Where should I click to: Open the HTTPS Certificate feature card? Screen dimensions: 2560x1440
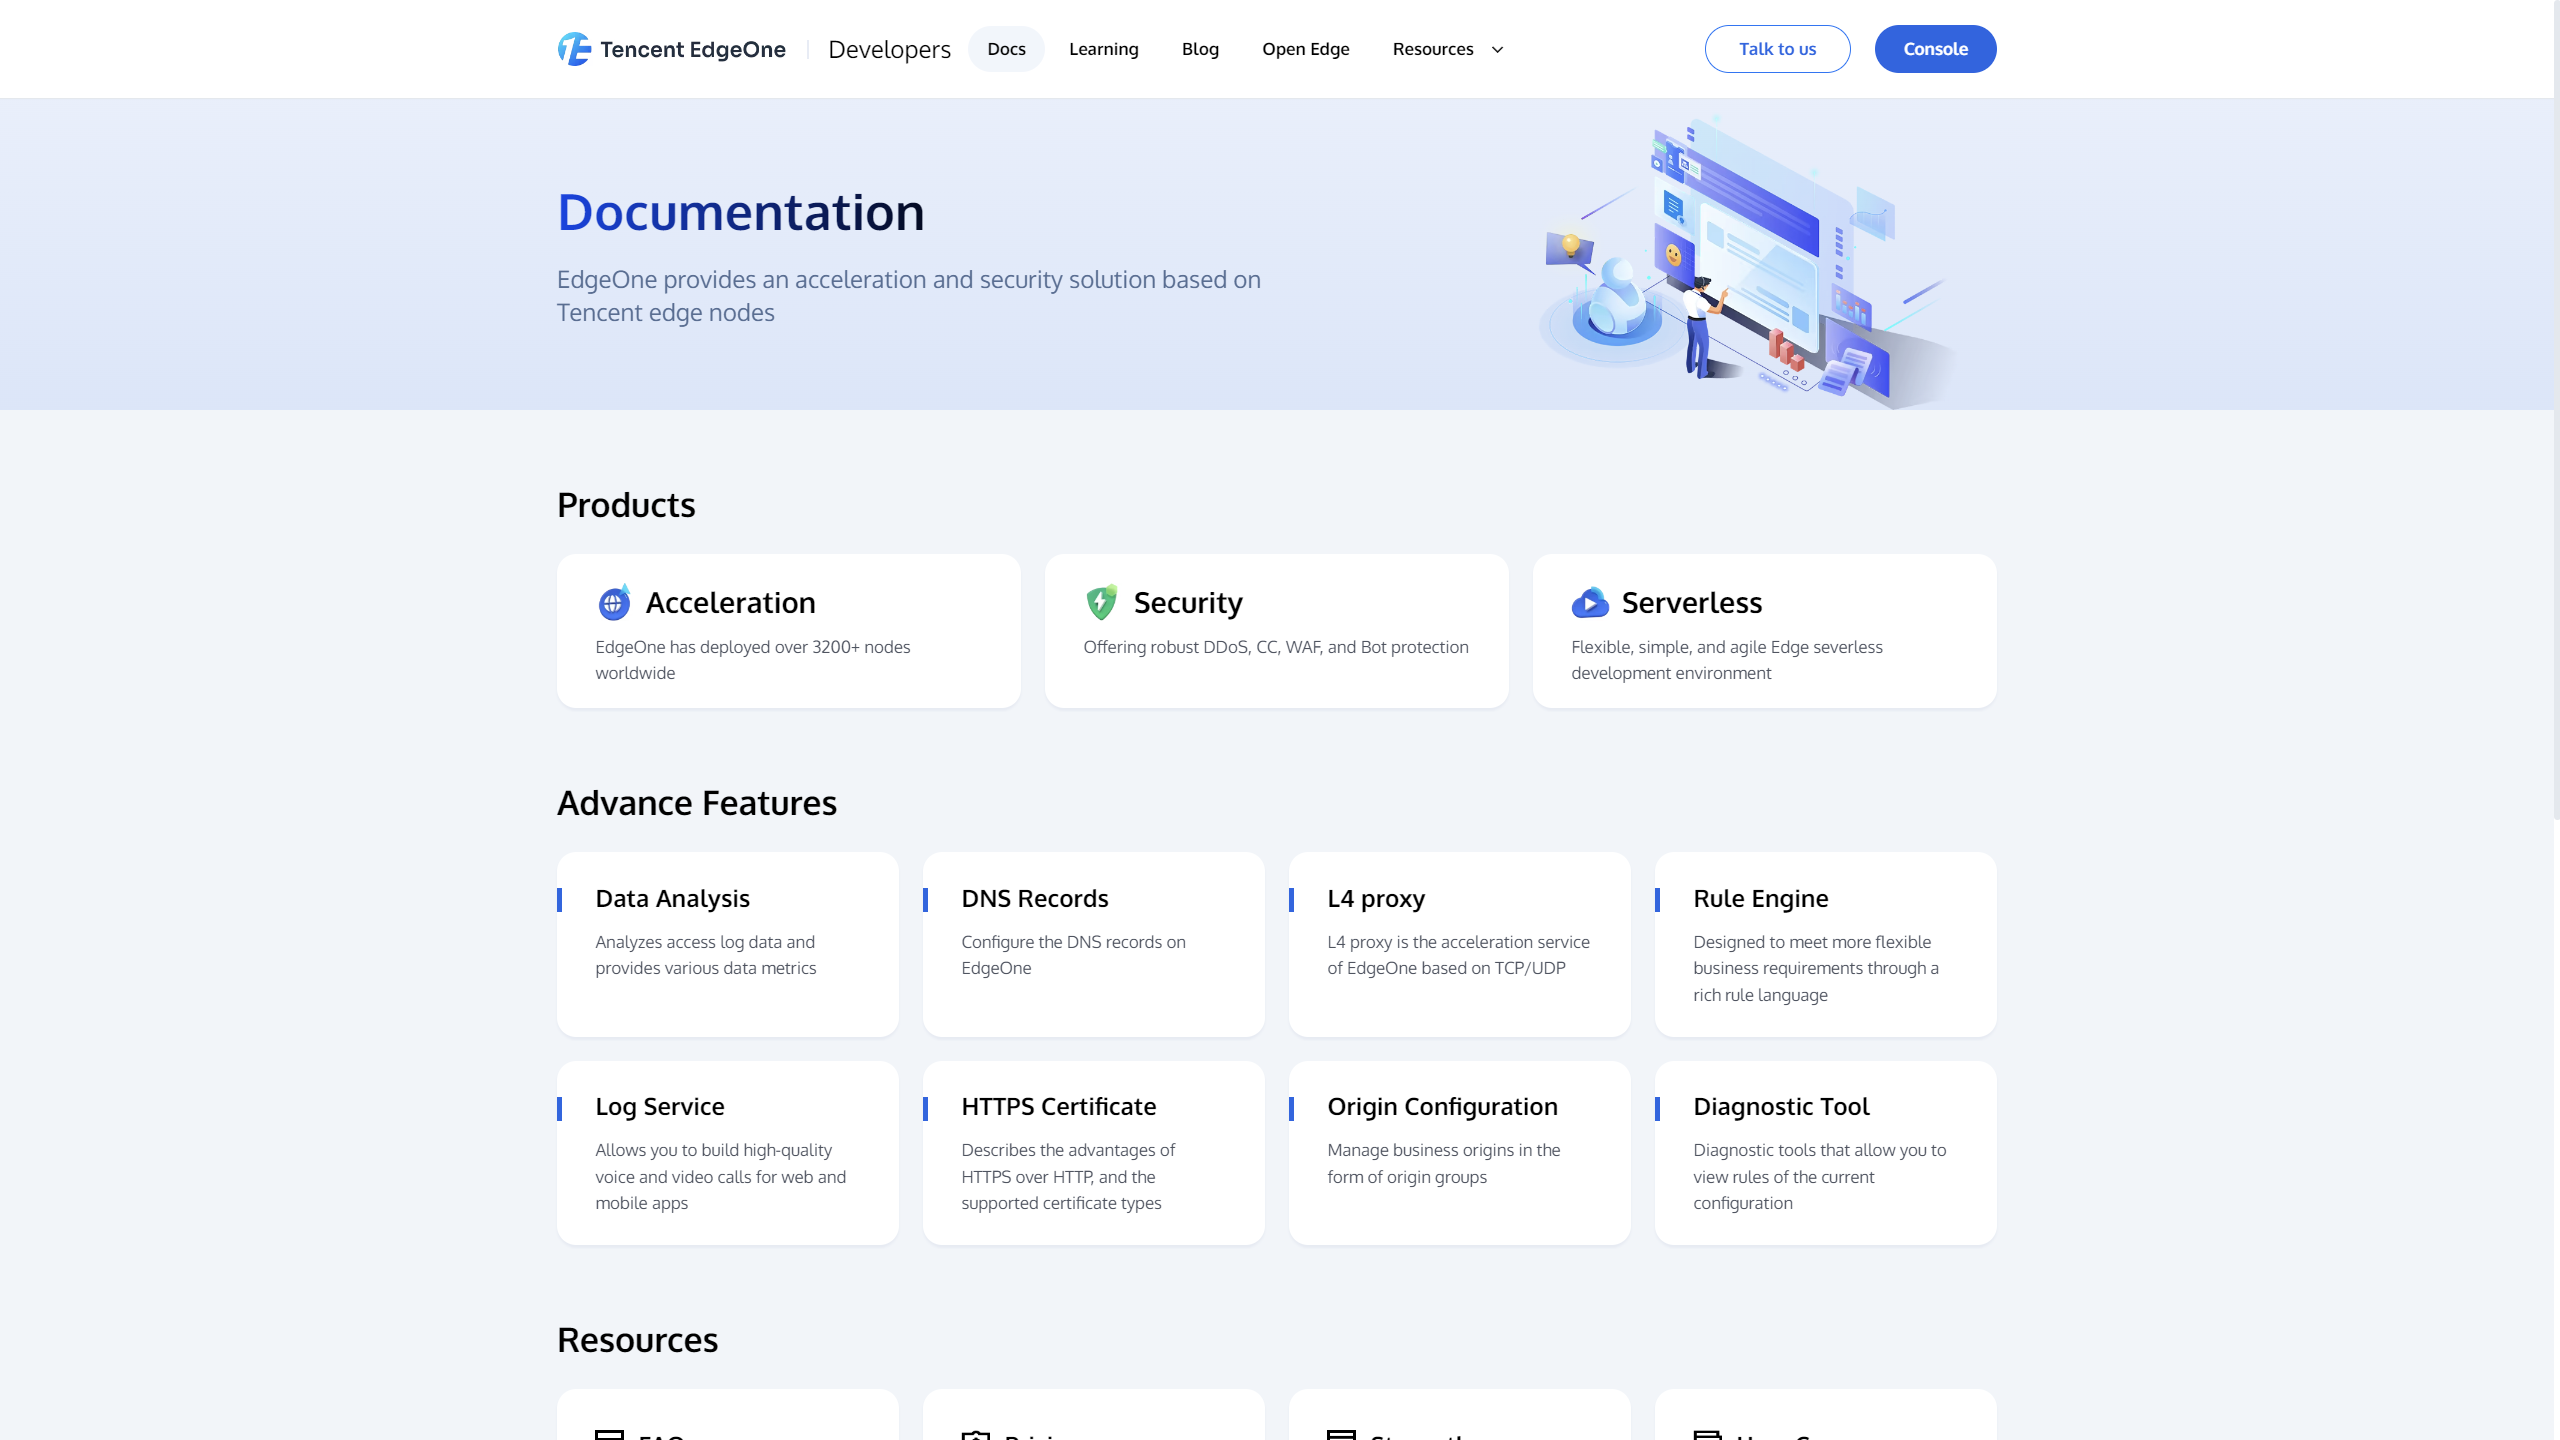(x=1093, y=1153)
